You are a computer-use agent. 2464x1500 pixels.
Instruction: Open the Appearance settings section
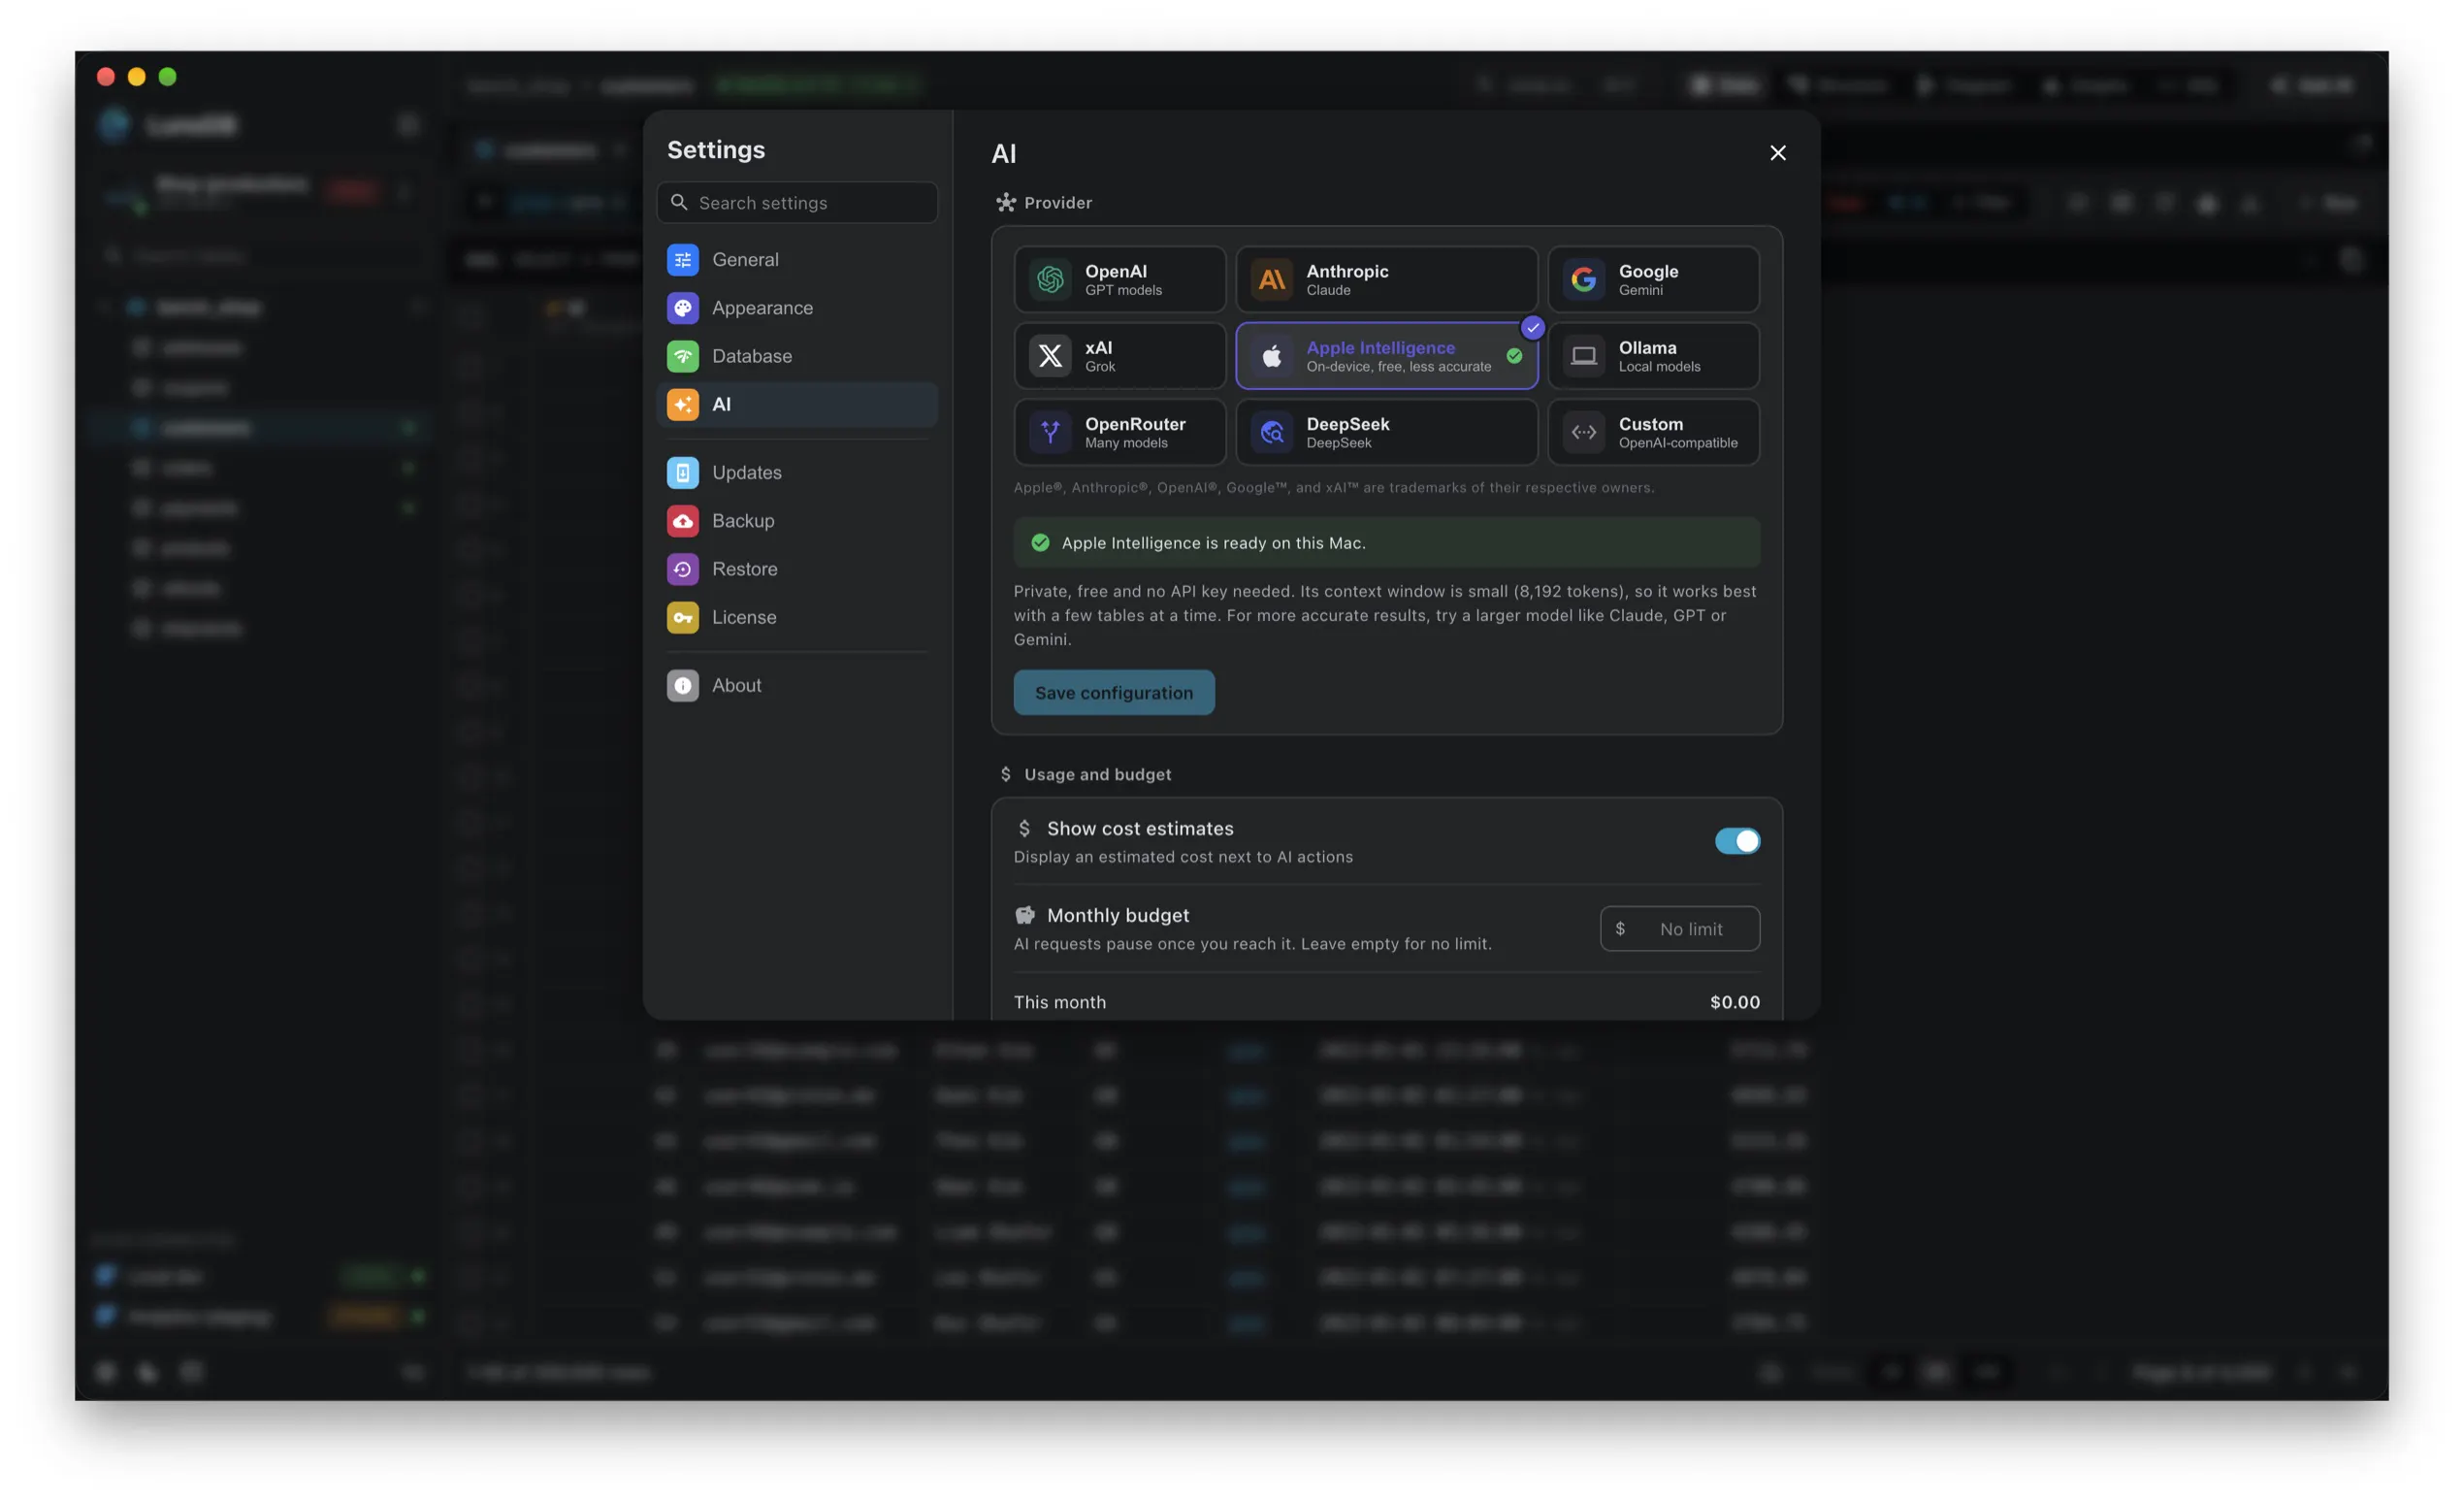[797, 308]
